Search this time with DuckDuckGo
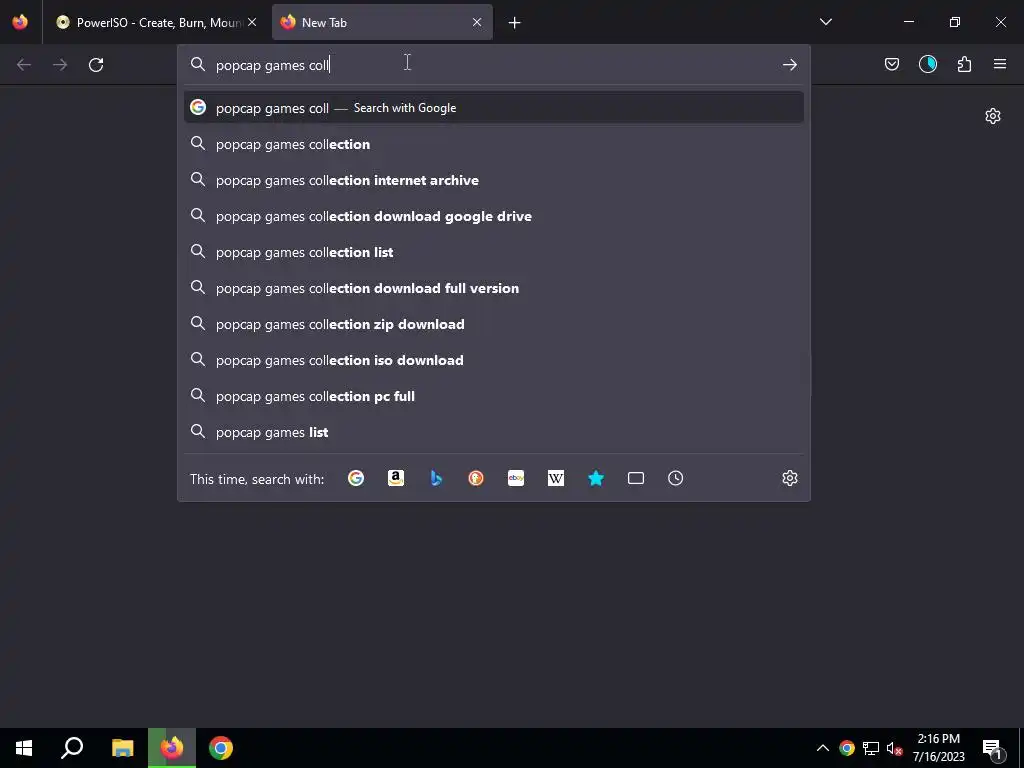 coord(476,478)
